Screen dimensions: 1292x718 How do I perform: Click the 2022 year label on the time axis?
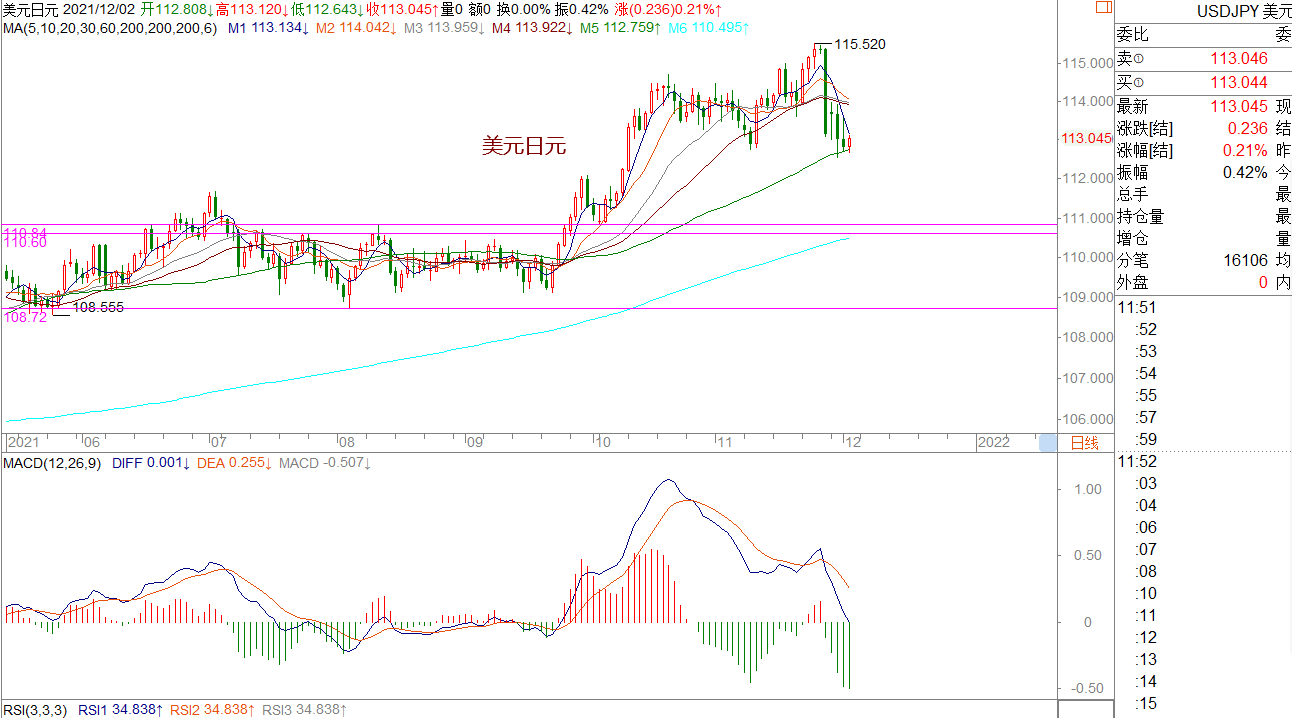[992, 441]
